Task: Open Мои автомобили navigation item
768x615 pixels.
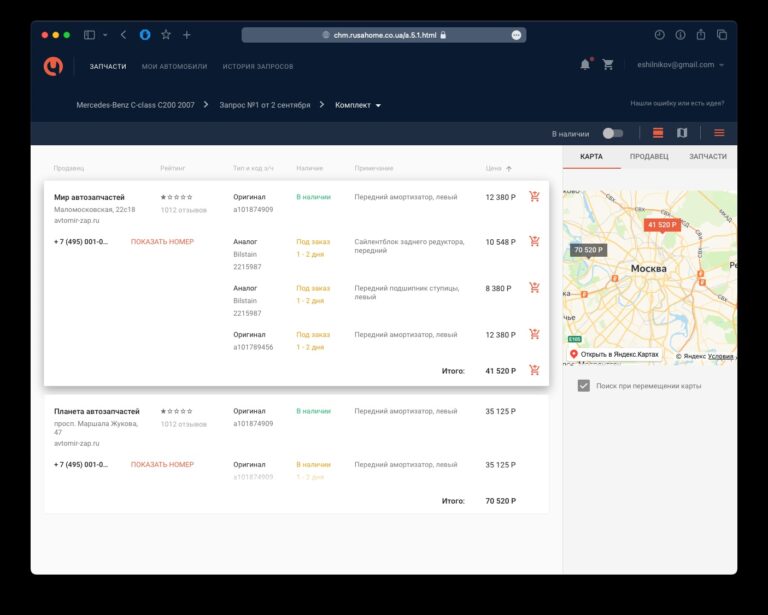Action: 174,67
